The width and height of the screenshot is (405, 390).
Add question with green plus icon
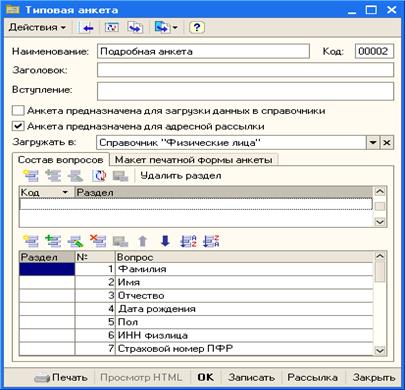point(53,241)
